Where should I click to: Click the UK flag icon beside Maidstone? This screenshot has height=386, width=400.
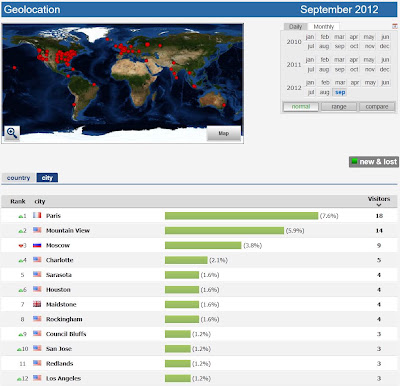37,304
